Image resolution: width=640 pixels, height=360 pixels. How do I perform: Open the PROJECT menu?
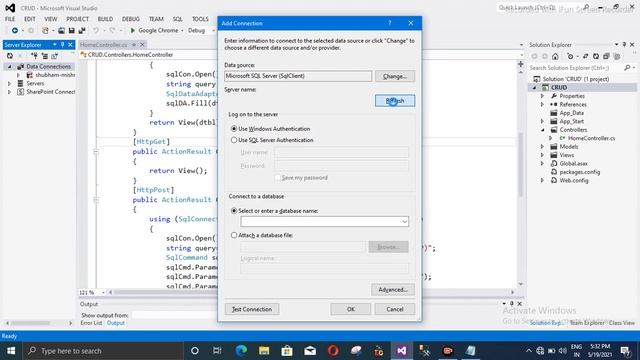coord(78,19)
